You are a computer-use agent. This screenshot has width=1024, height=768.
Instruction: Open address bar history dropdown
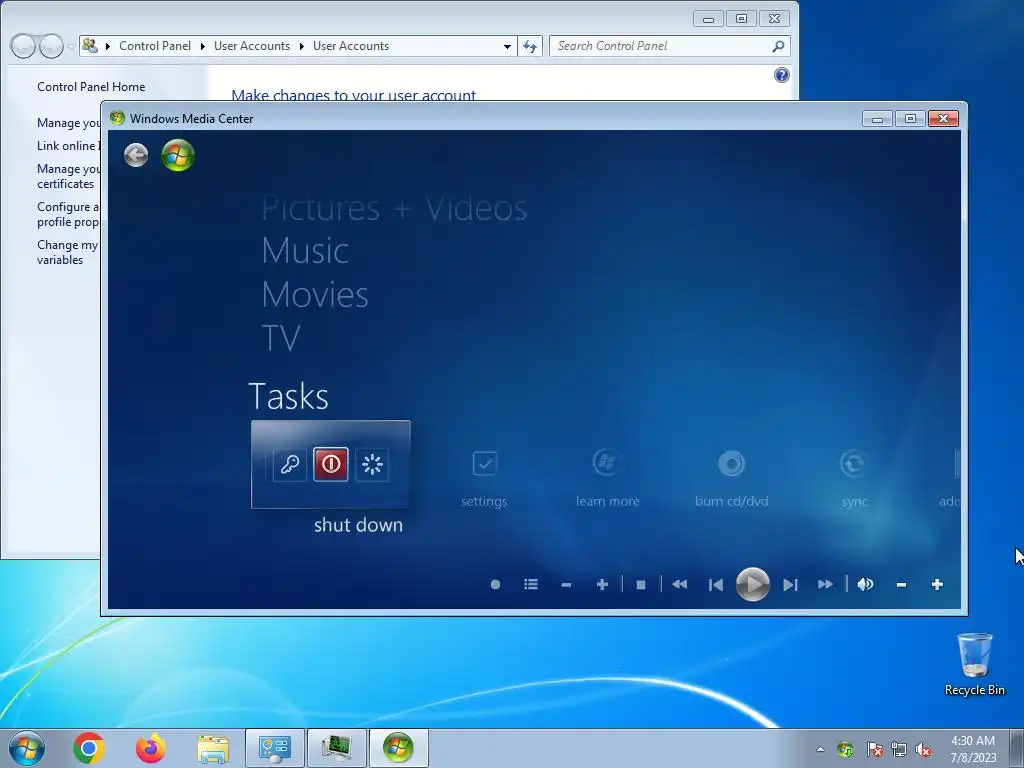click(x=507, y=46)
